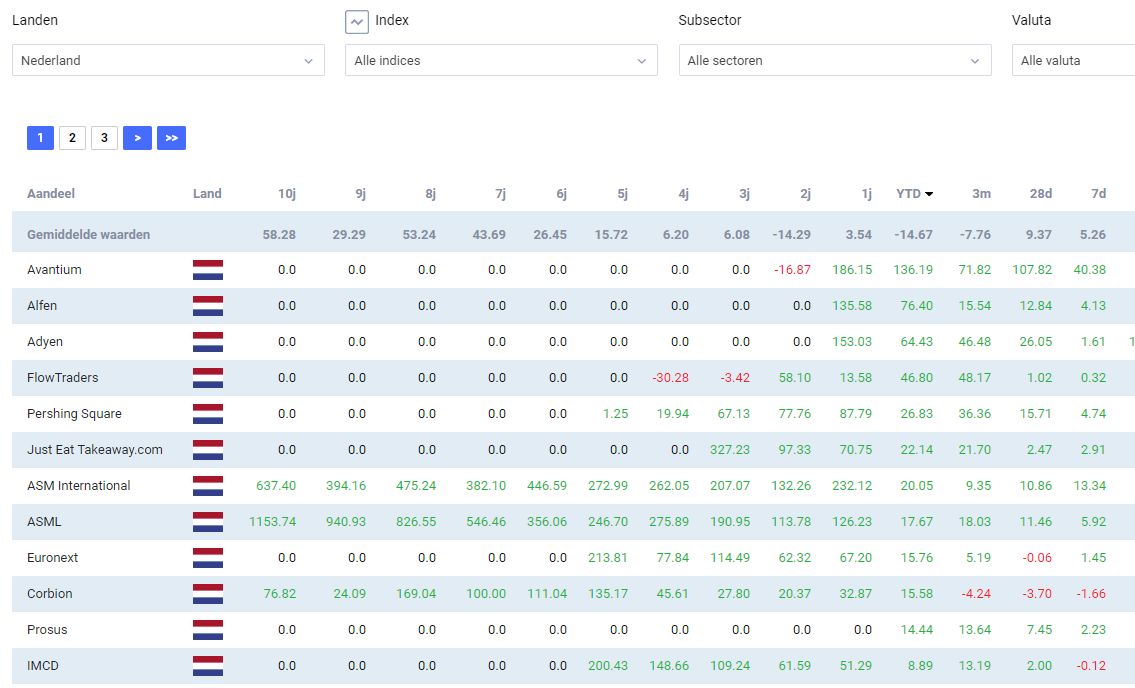Open the Alle valuta dropdown
This screenshot has width=1135, height=688.
click(1073, 60)
